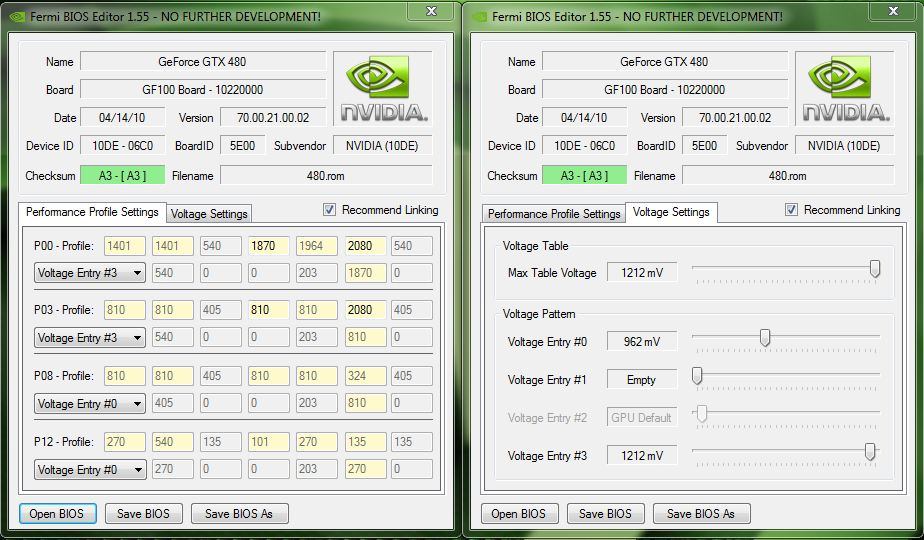Image resolution: width=924 pixels, height=540 pixels.
Task: Click Max Table Voltage slider handle
Action: coord(875,269)
